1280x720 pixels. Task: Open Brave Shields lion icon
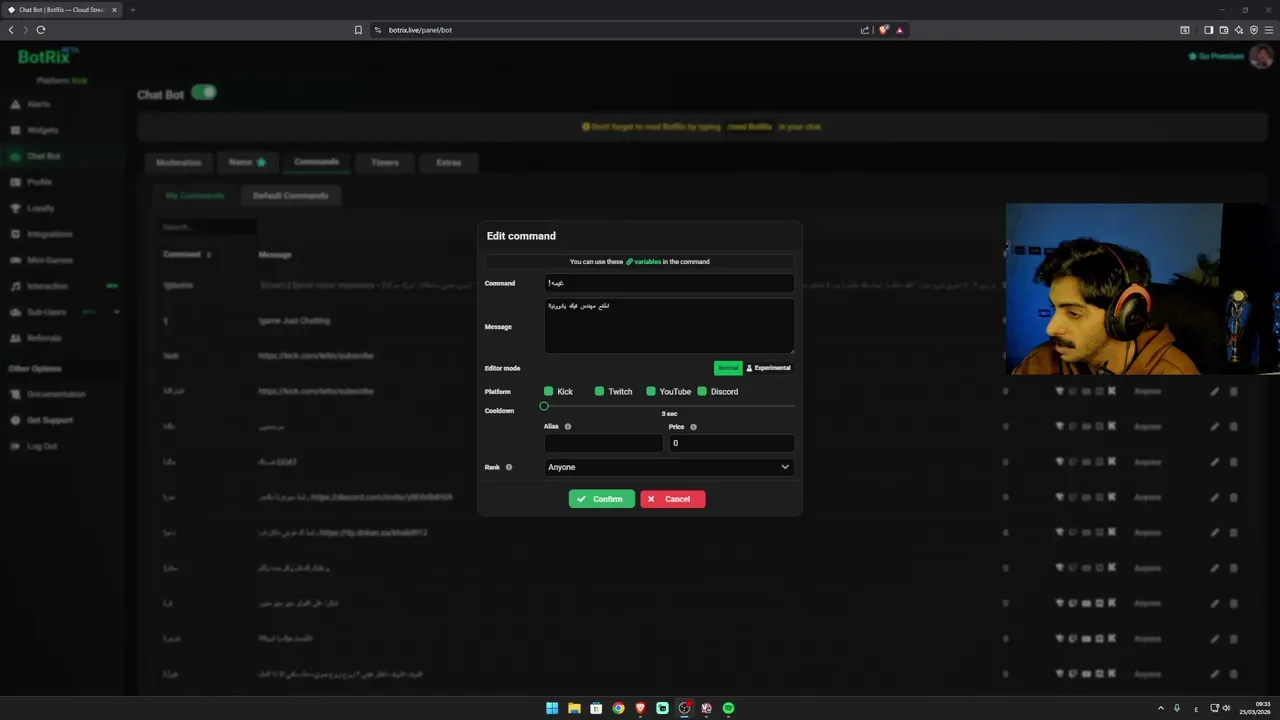click(883, 30)
